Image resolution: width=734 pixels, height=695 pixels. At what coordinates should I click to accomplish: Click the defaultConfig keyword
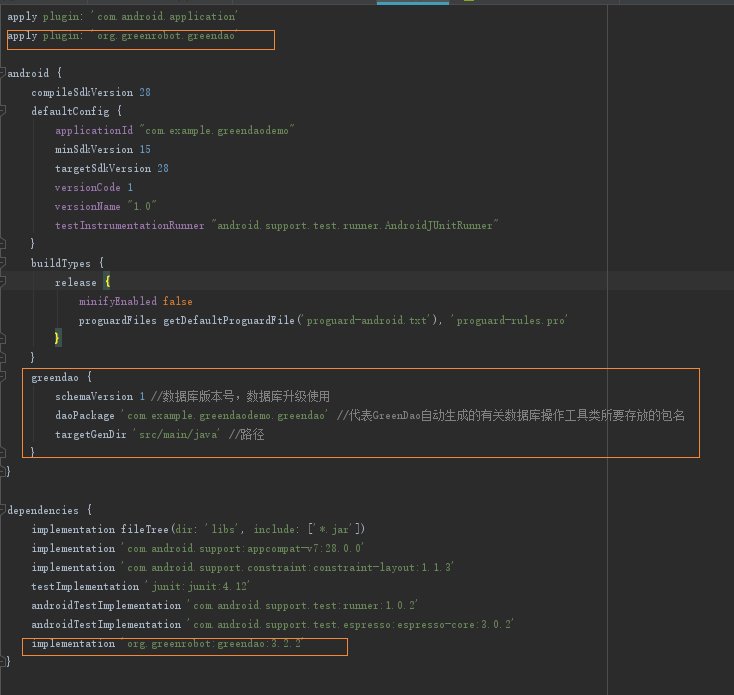pos(70,111)
